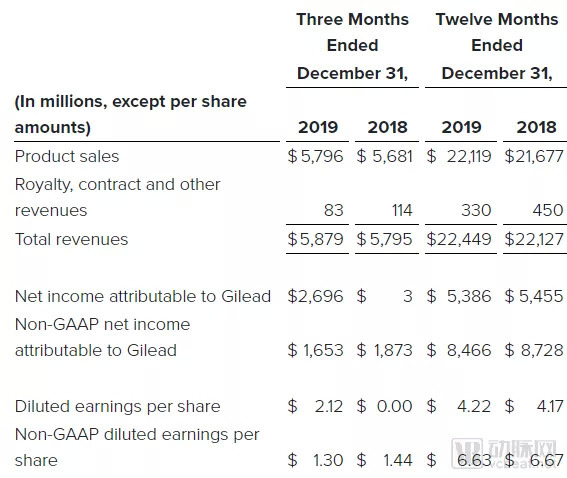Click the Total revenues row label
Viewport: 567px width, 478px height.
point(71,239)
